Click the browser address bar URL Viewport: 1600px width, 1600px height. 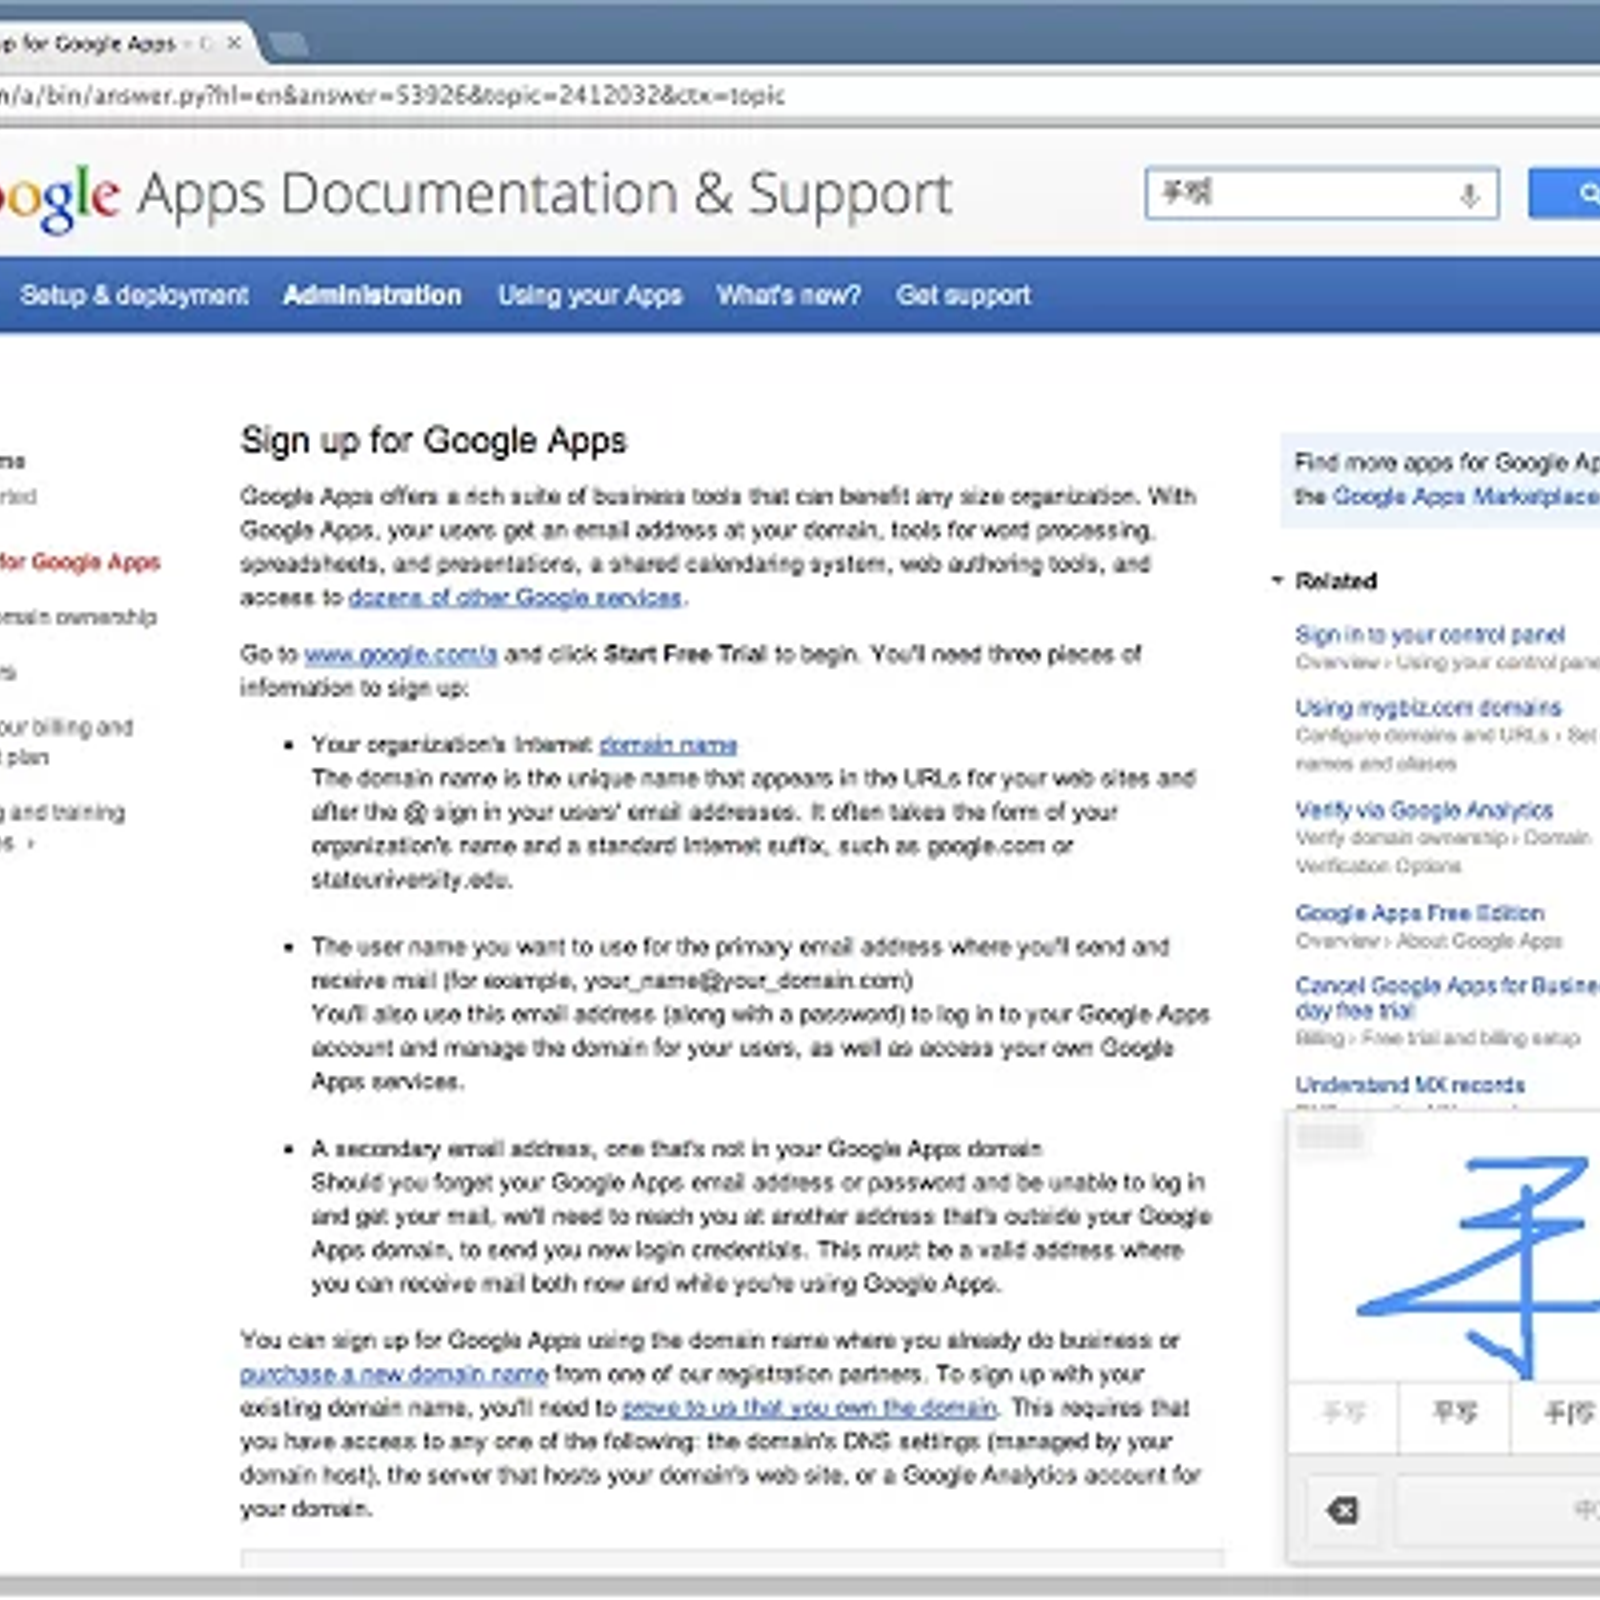pos(392,96)
